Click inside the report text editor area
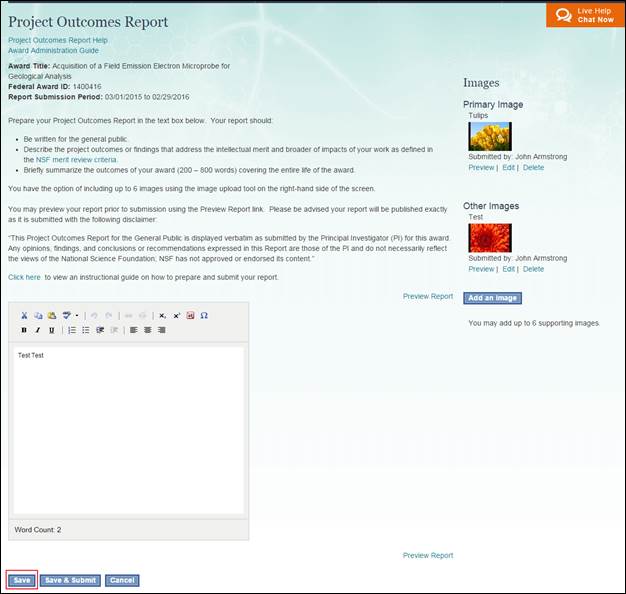This screenshot has height=594, width=626. tap(126, 430)
